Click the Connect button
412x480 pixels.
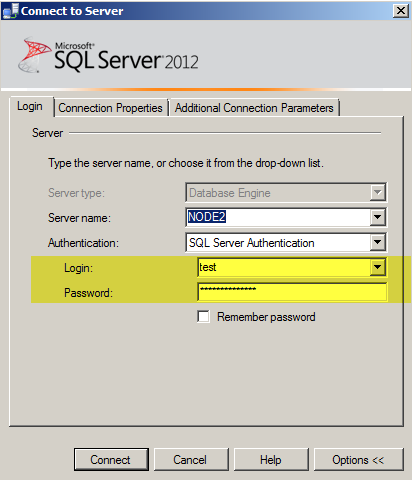[111, 460]
